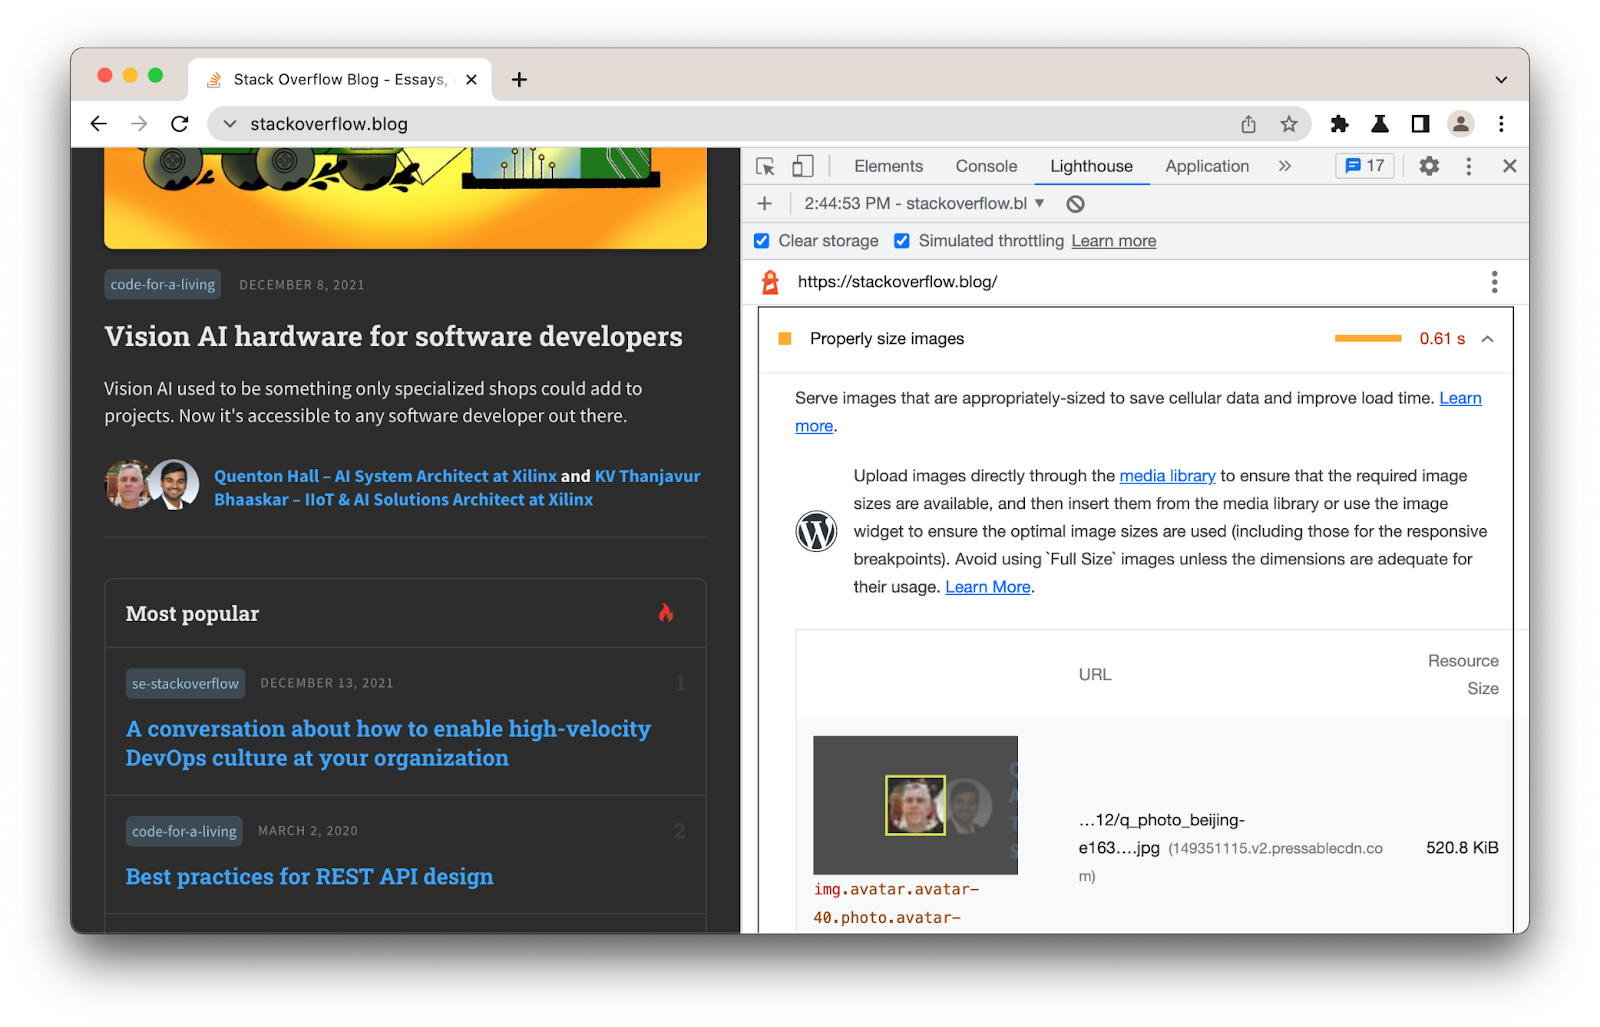Image resolution: width=1600 pixels, height=1027 pixels.
Task: Go back with the browser back arrow
Action: pos(98,124)
